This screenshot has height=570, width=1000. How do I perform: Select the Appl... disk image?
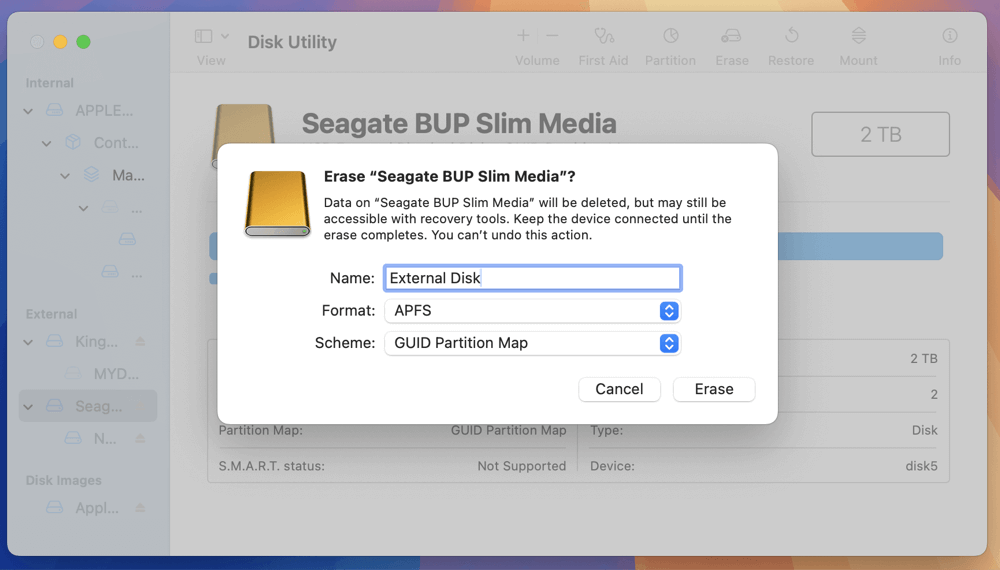(88, 508)
